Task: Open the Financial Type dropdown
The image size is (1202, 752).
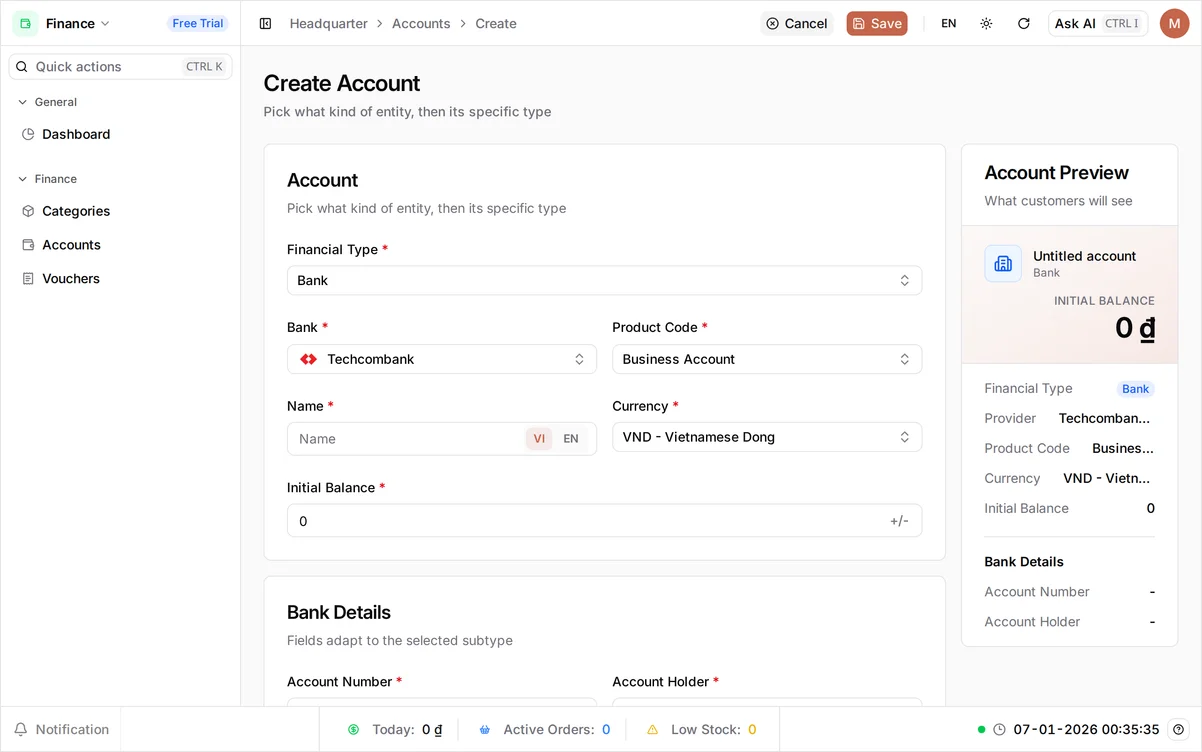Action: point(604,281)
